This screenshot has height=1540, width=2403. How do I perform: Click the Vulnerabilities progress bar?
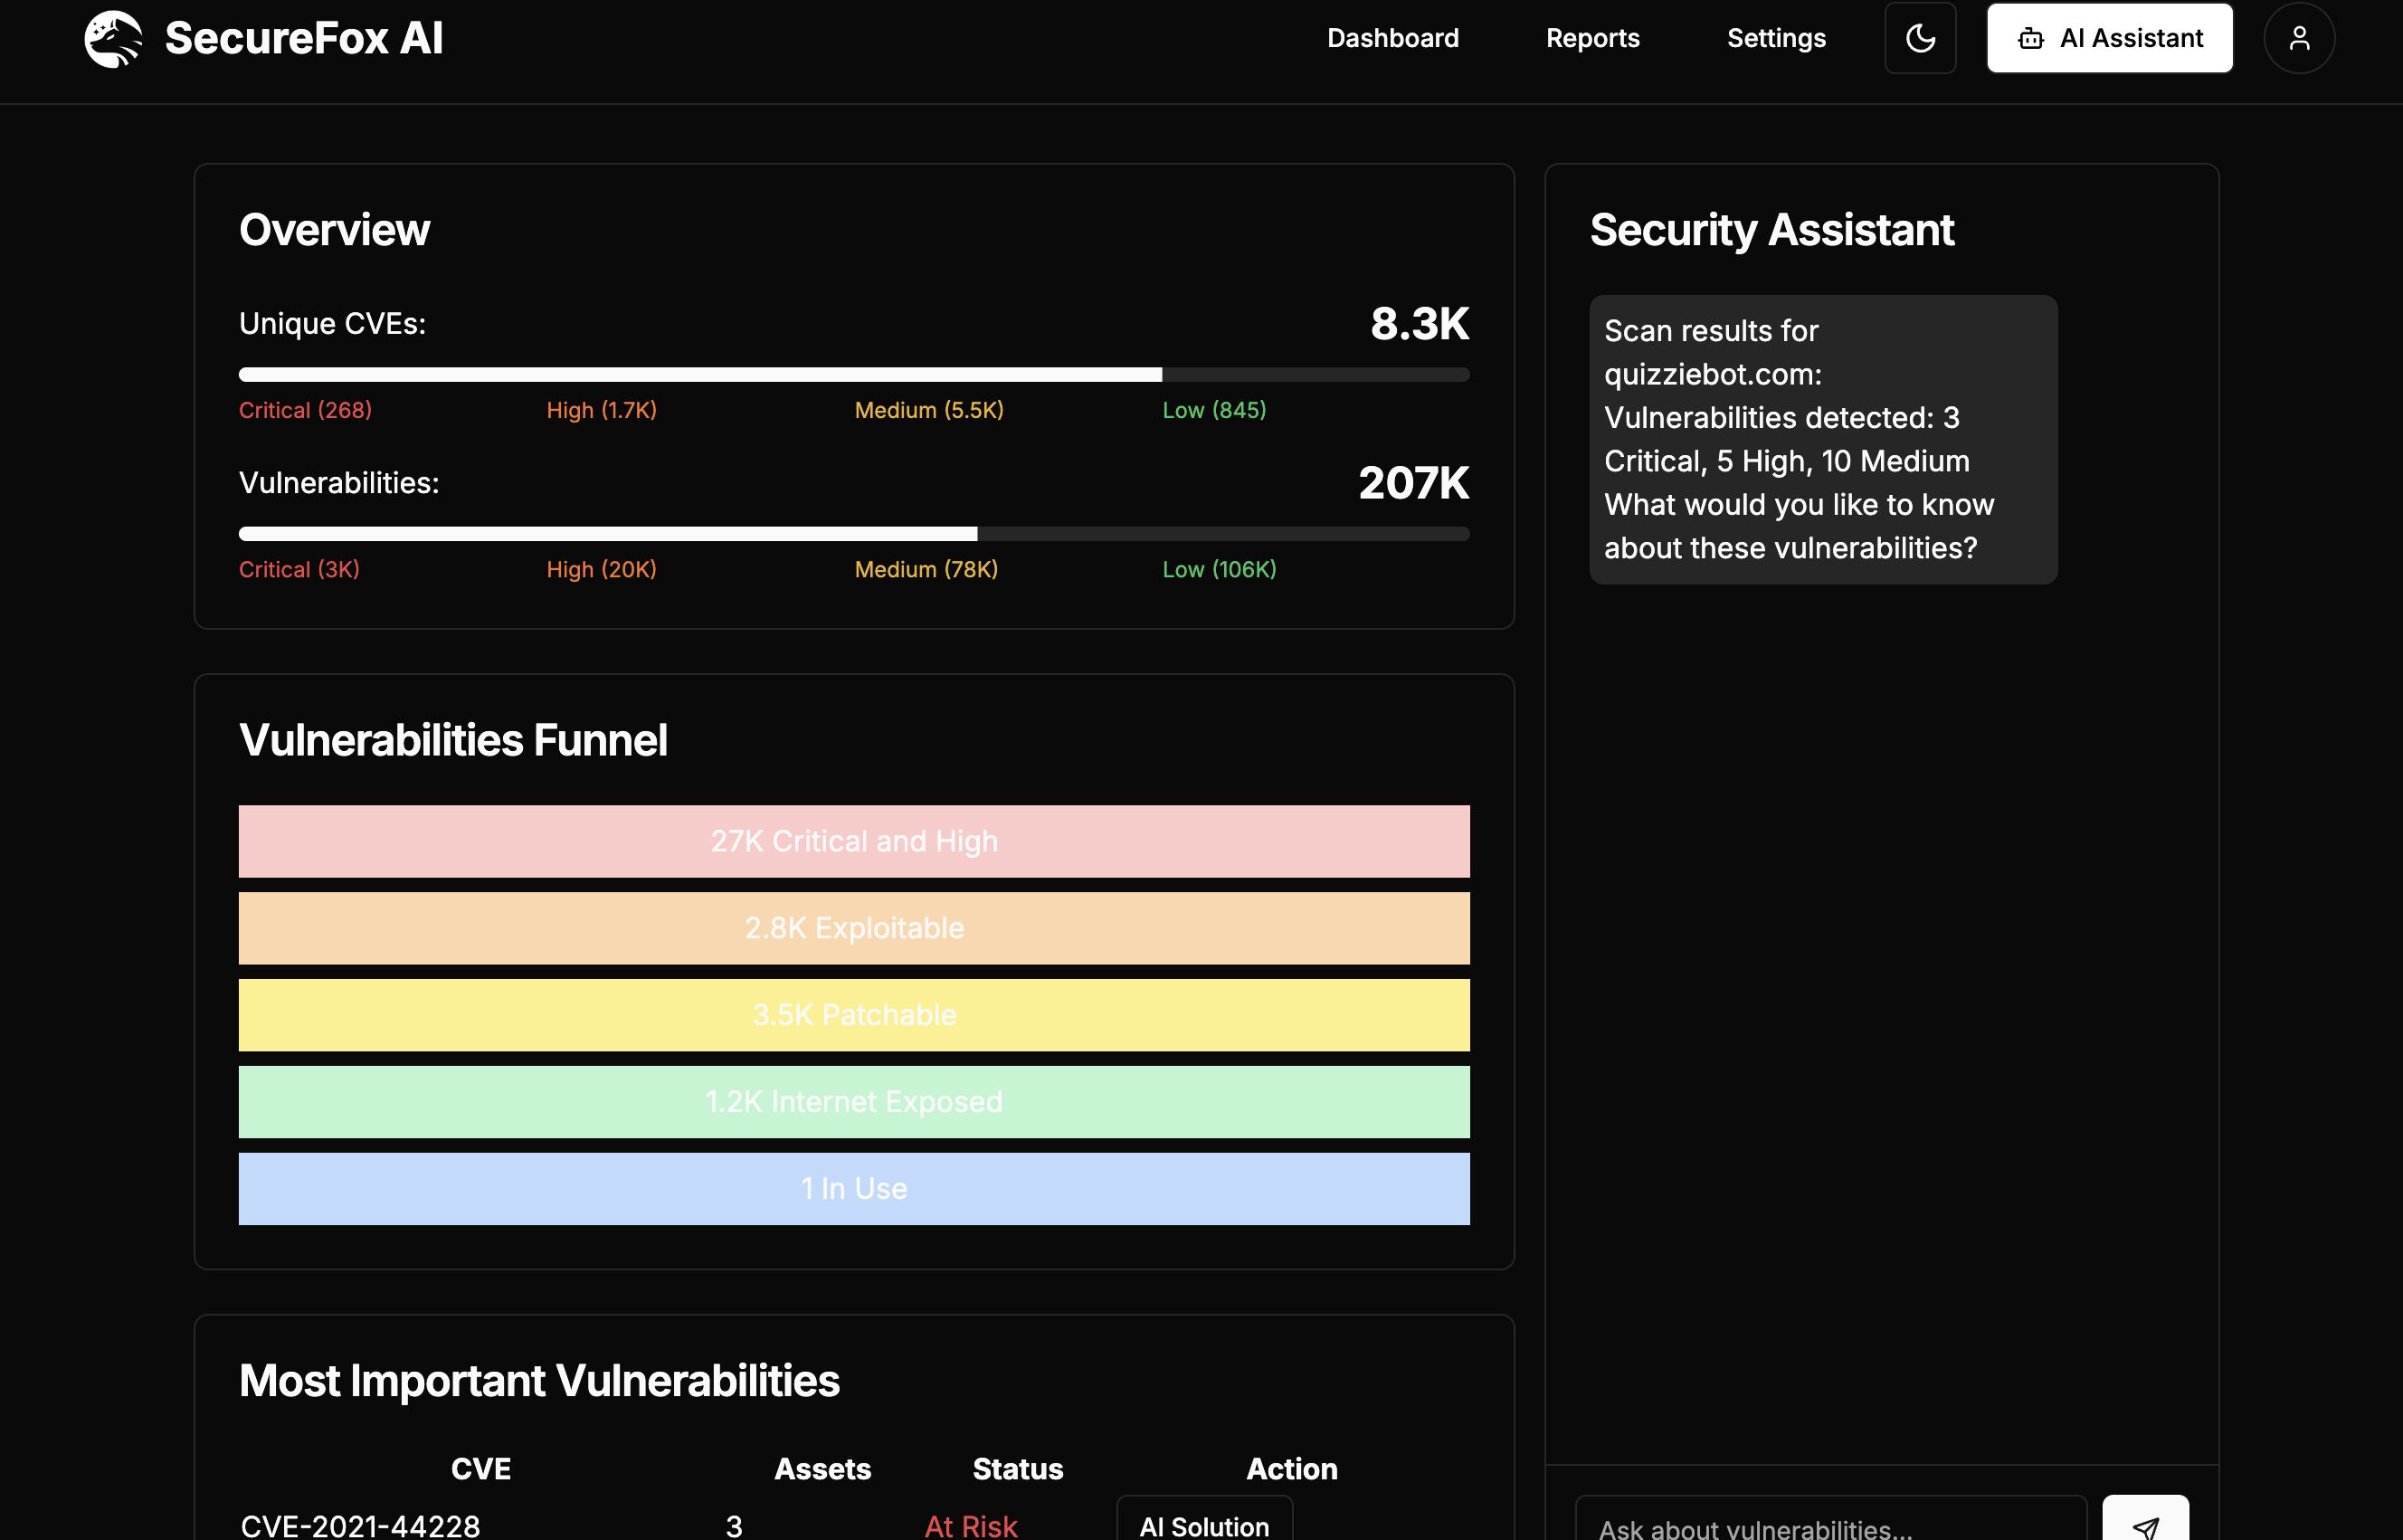[x=853, y=534]
